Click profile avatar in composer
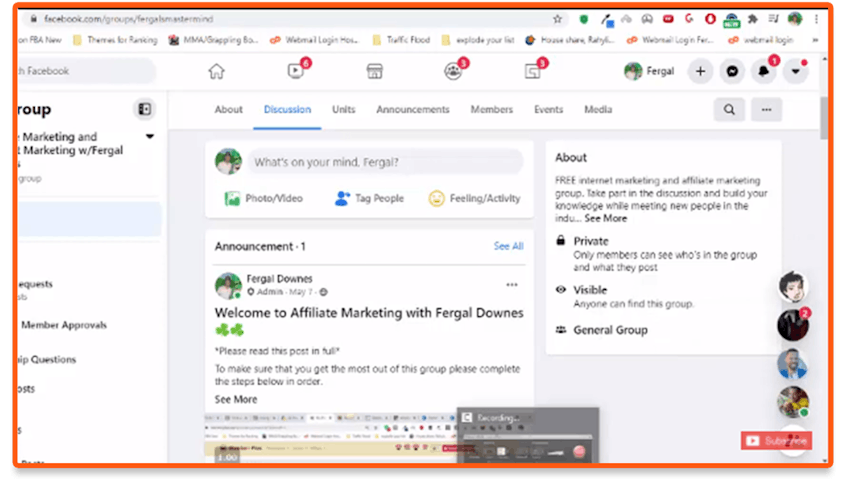Screen dimensions: 846x490 [228, 162]
